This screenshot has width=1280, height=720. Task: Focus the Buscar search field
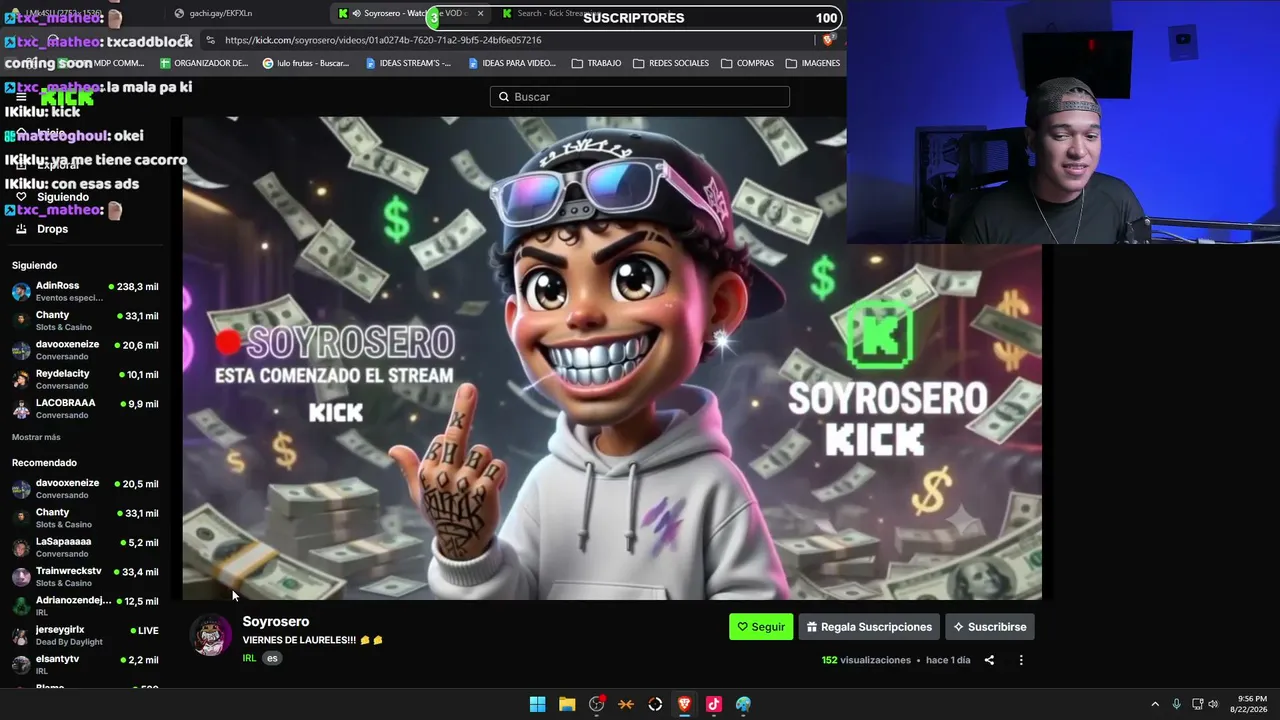640,97
